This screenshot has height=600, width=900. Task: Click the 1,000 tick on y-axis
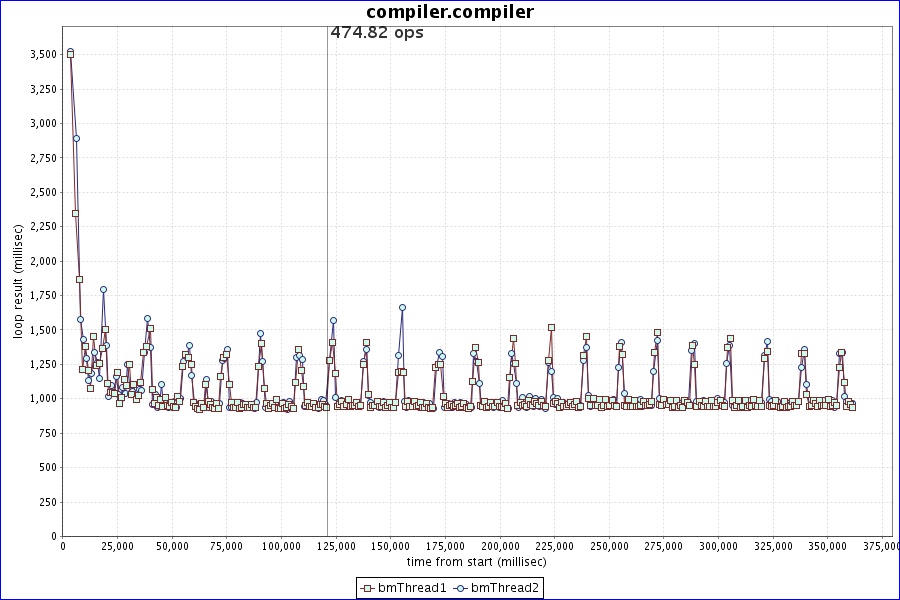point(41,398)
